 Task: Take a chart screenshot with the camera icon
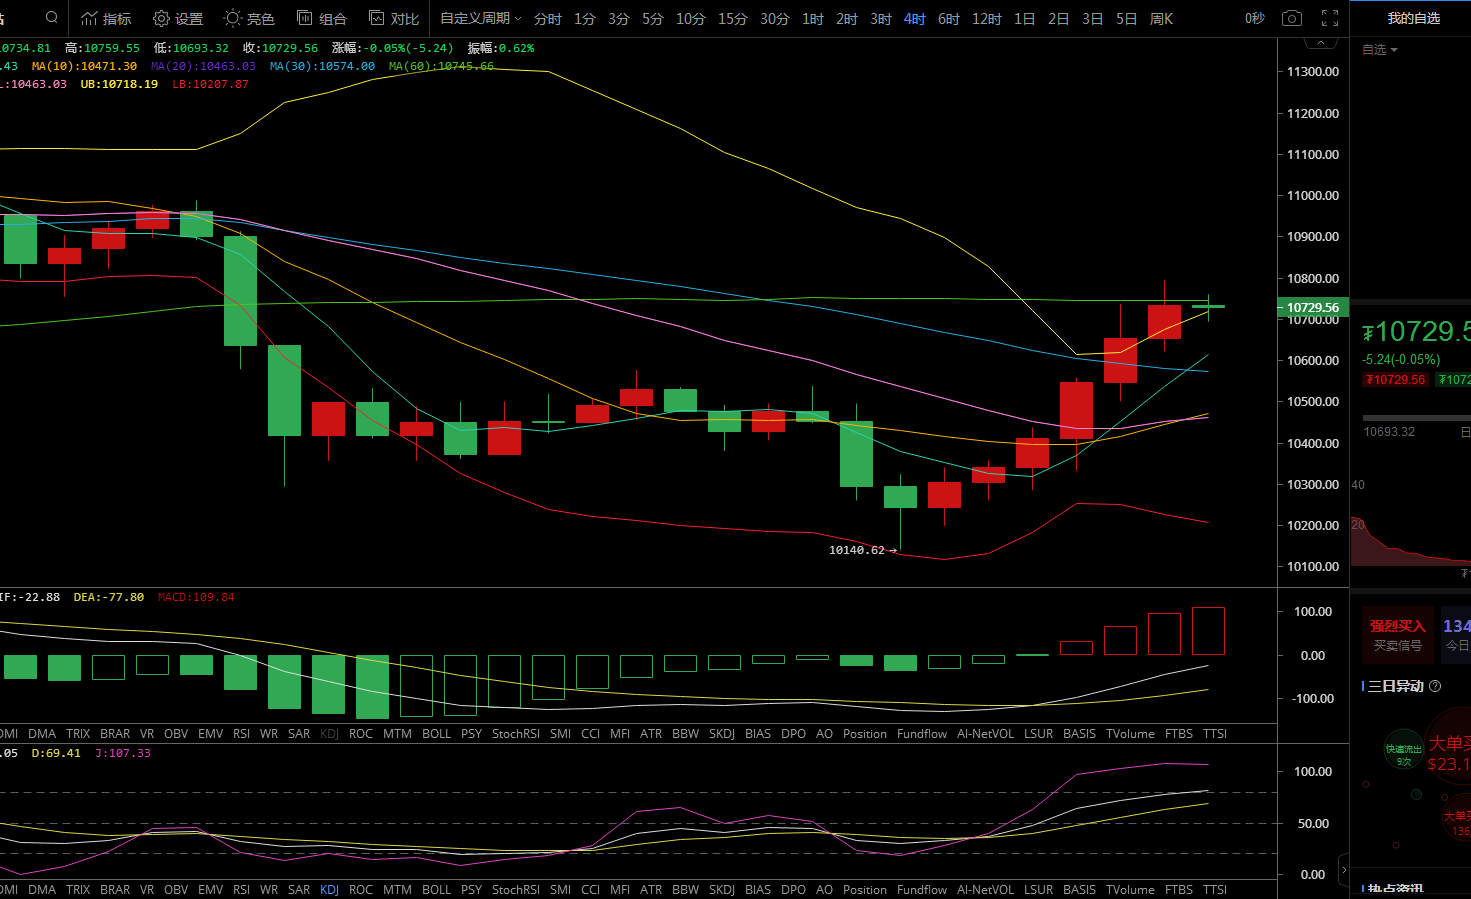click(x=1292, y=18)
